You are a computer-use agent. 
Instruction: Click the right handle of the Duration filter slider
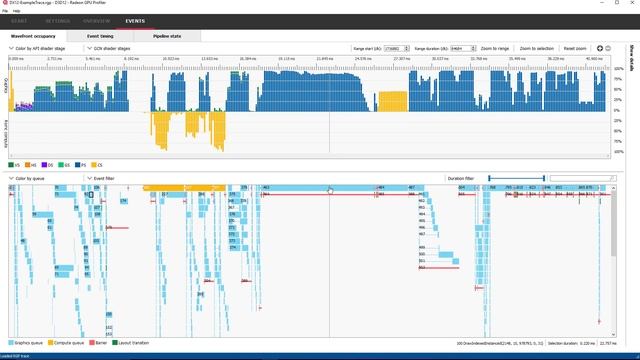click(x=544, y=178)
